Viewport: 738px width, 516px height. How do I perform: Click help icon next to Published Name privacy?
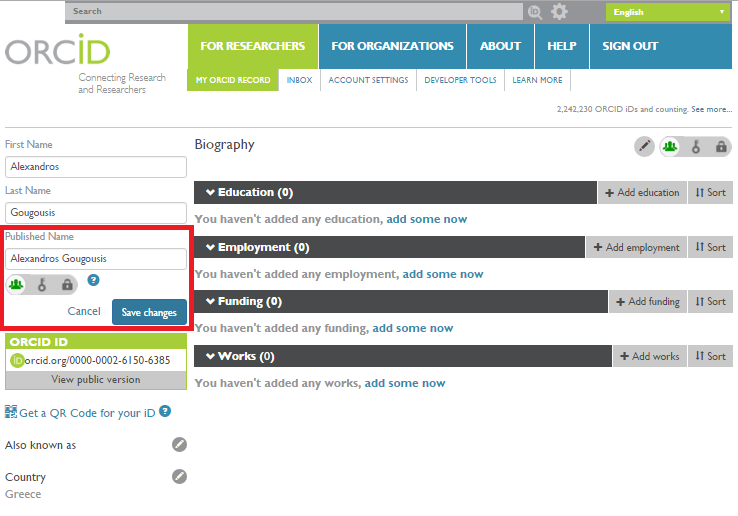click(x=93, y=281)
